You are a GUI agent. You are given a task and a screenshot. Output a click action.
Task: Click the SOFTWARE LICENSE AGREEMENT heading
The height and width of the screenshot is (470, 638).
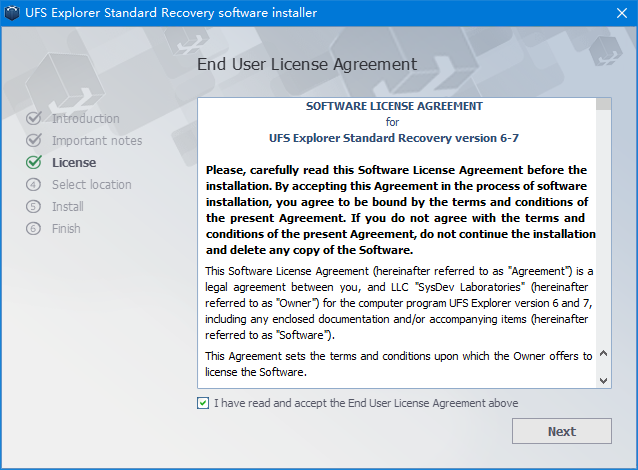tap(394, 106)
